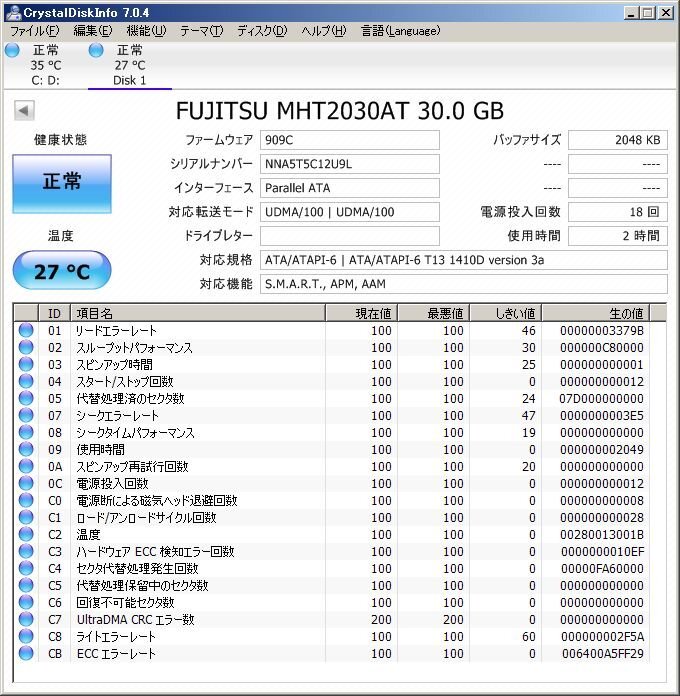The image size is (680, 696).
Task: Click the 正常 health status button
Action: (61, 182)
